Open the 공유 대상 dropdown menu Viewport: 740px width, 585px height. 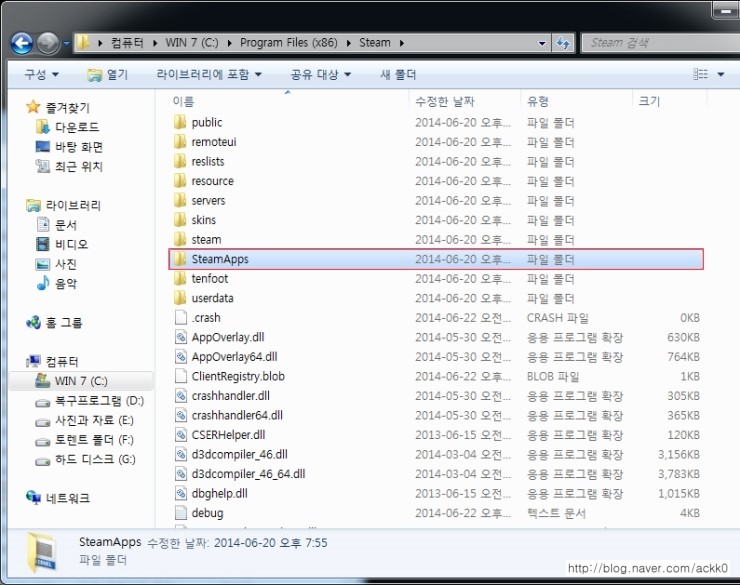pos(321,75)
